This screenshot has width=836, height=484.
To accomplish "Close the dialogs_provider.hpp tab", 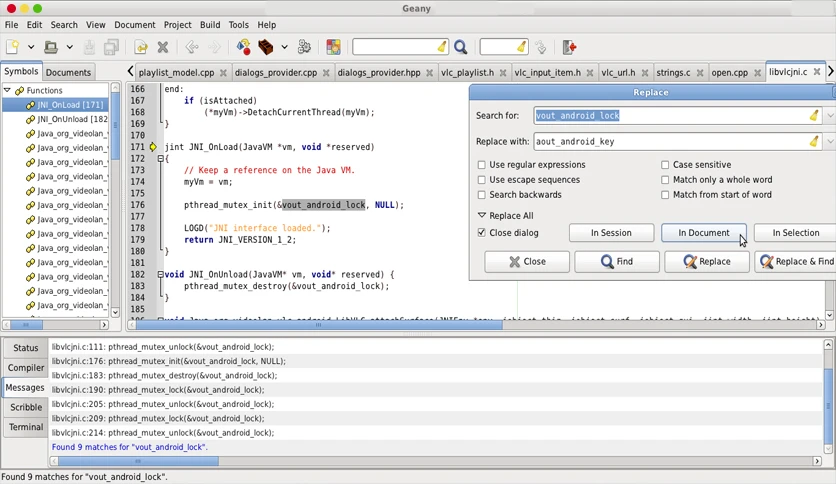I will coord(430,72).
